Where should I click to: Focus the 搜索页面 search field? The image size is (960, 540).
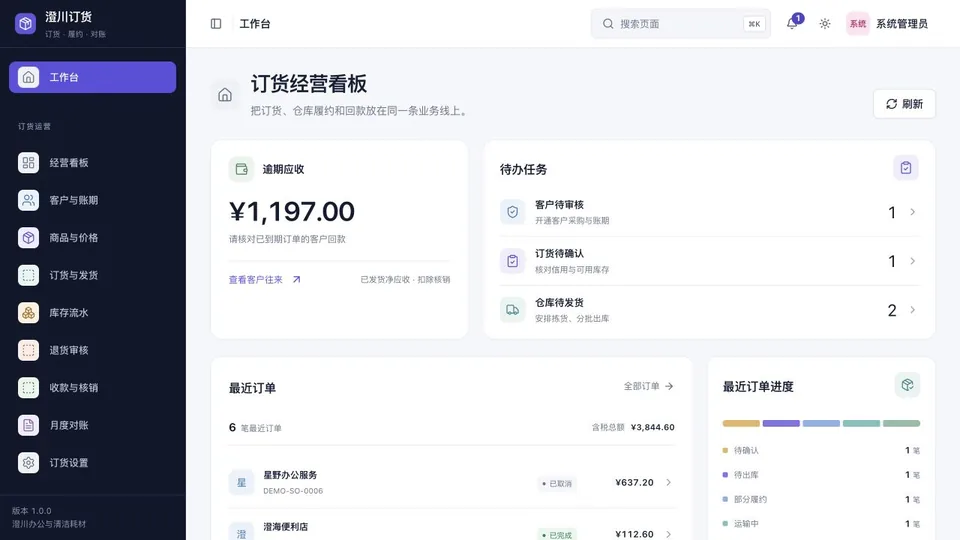click(x=680, y=24)
